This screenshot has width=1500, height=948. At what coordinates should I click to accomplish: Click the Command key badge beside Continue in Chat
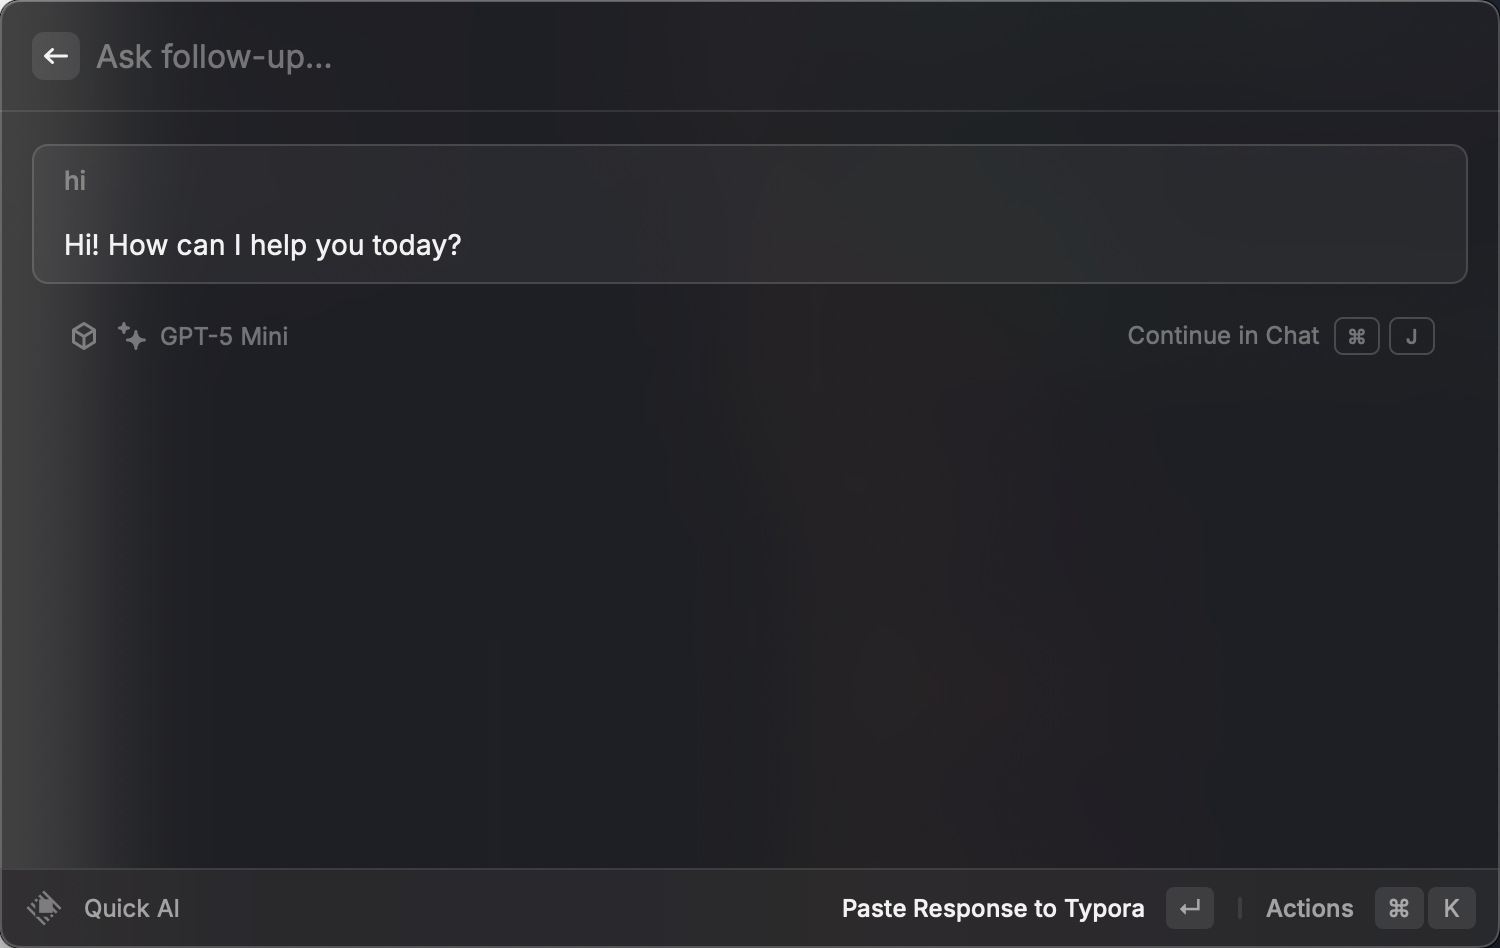pos(1357,336)
